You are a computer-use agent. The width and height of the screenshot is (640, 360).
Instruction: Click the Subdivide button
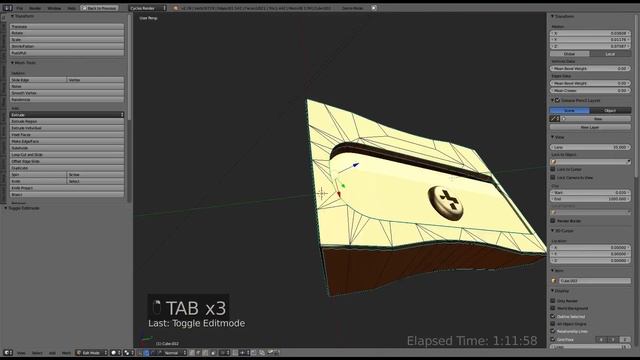67,148
